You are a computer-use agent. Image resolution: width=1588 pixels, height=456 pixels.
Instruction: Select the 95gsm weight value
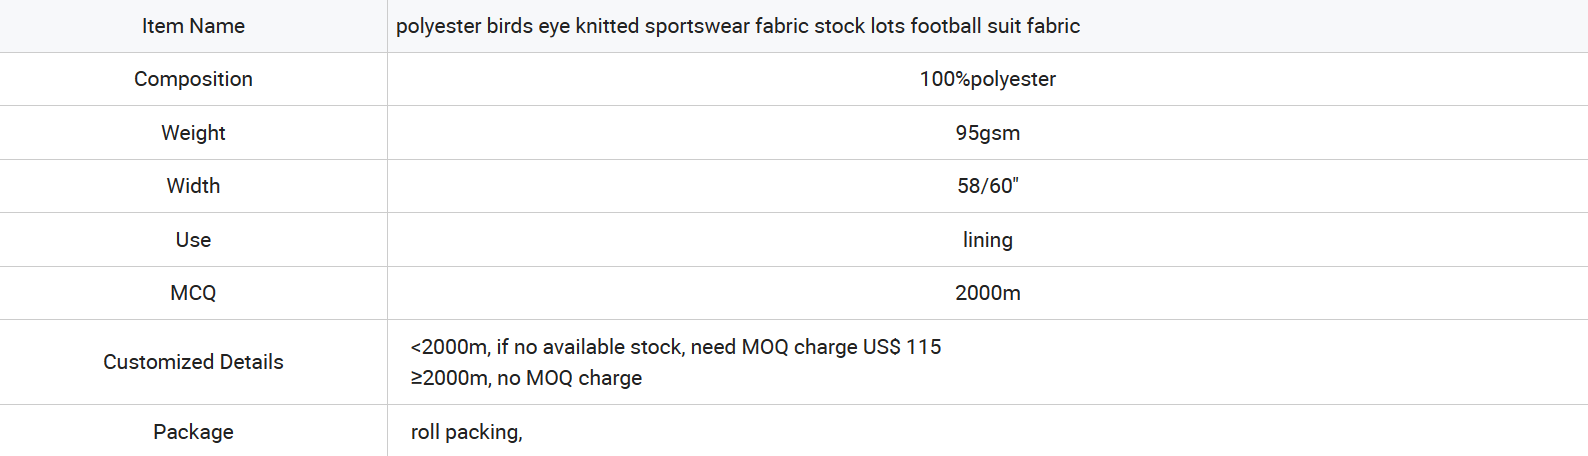pos(988,133)
